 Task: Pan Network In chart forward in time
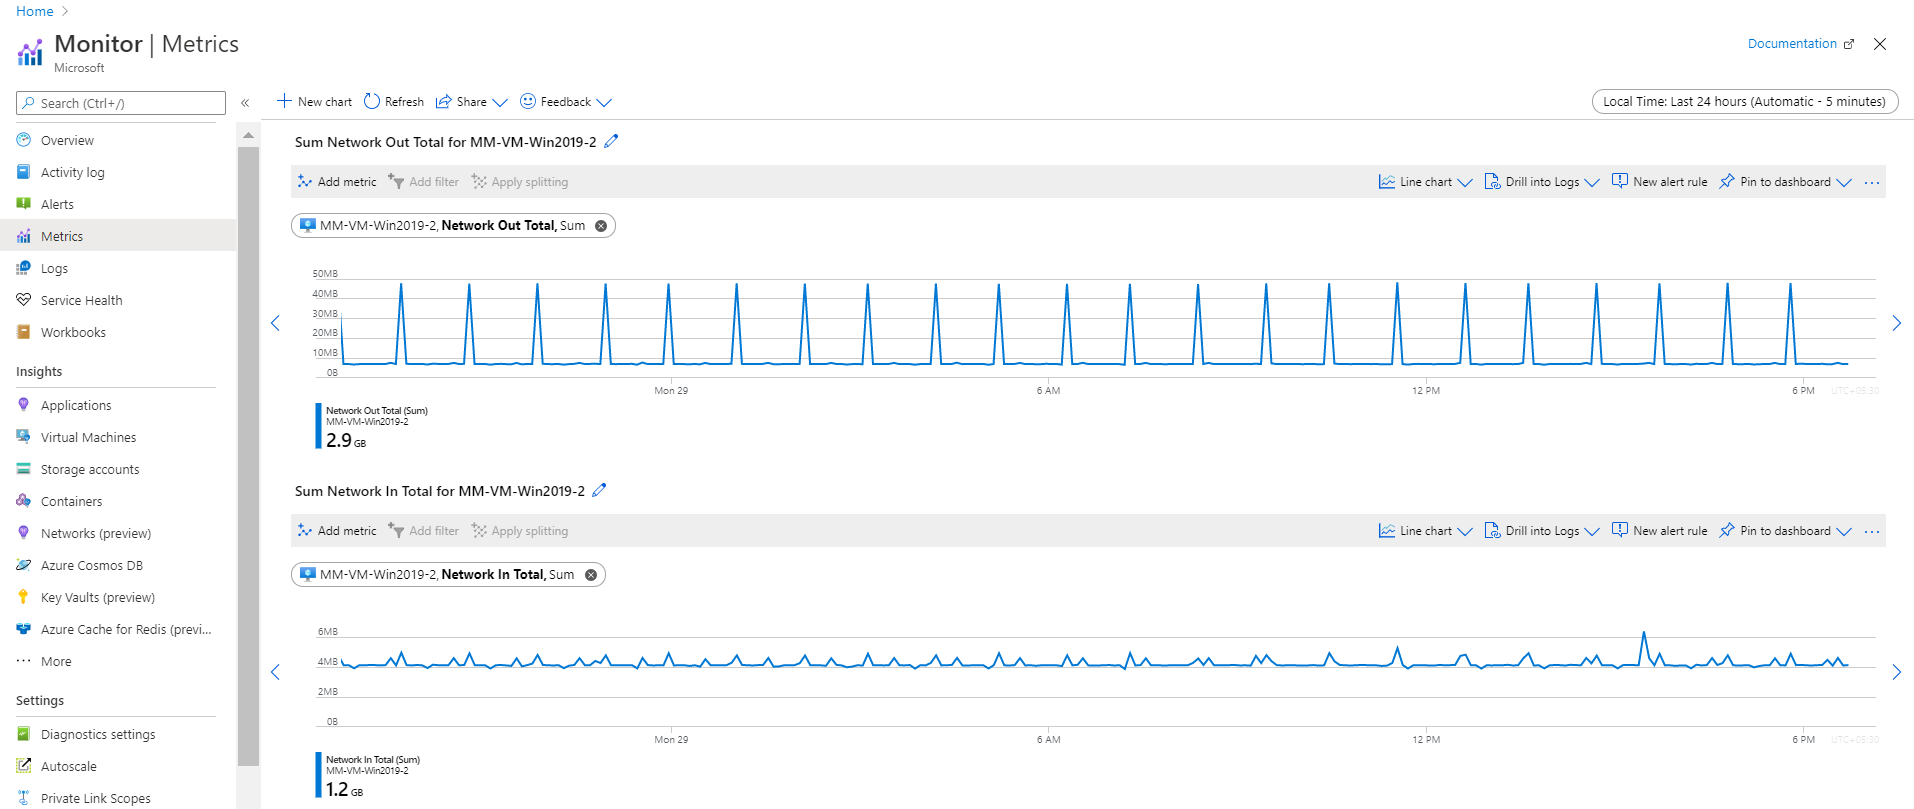[1896, 672]
